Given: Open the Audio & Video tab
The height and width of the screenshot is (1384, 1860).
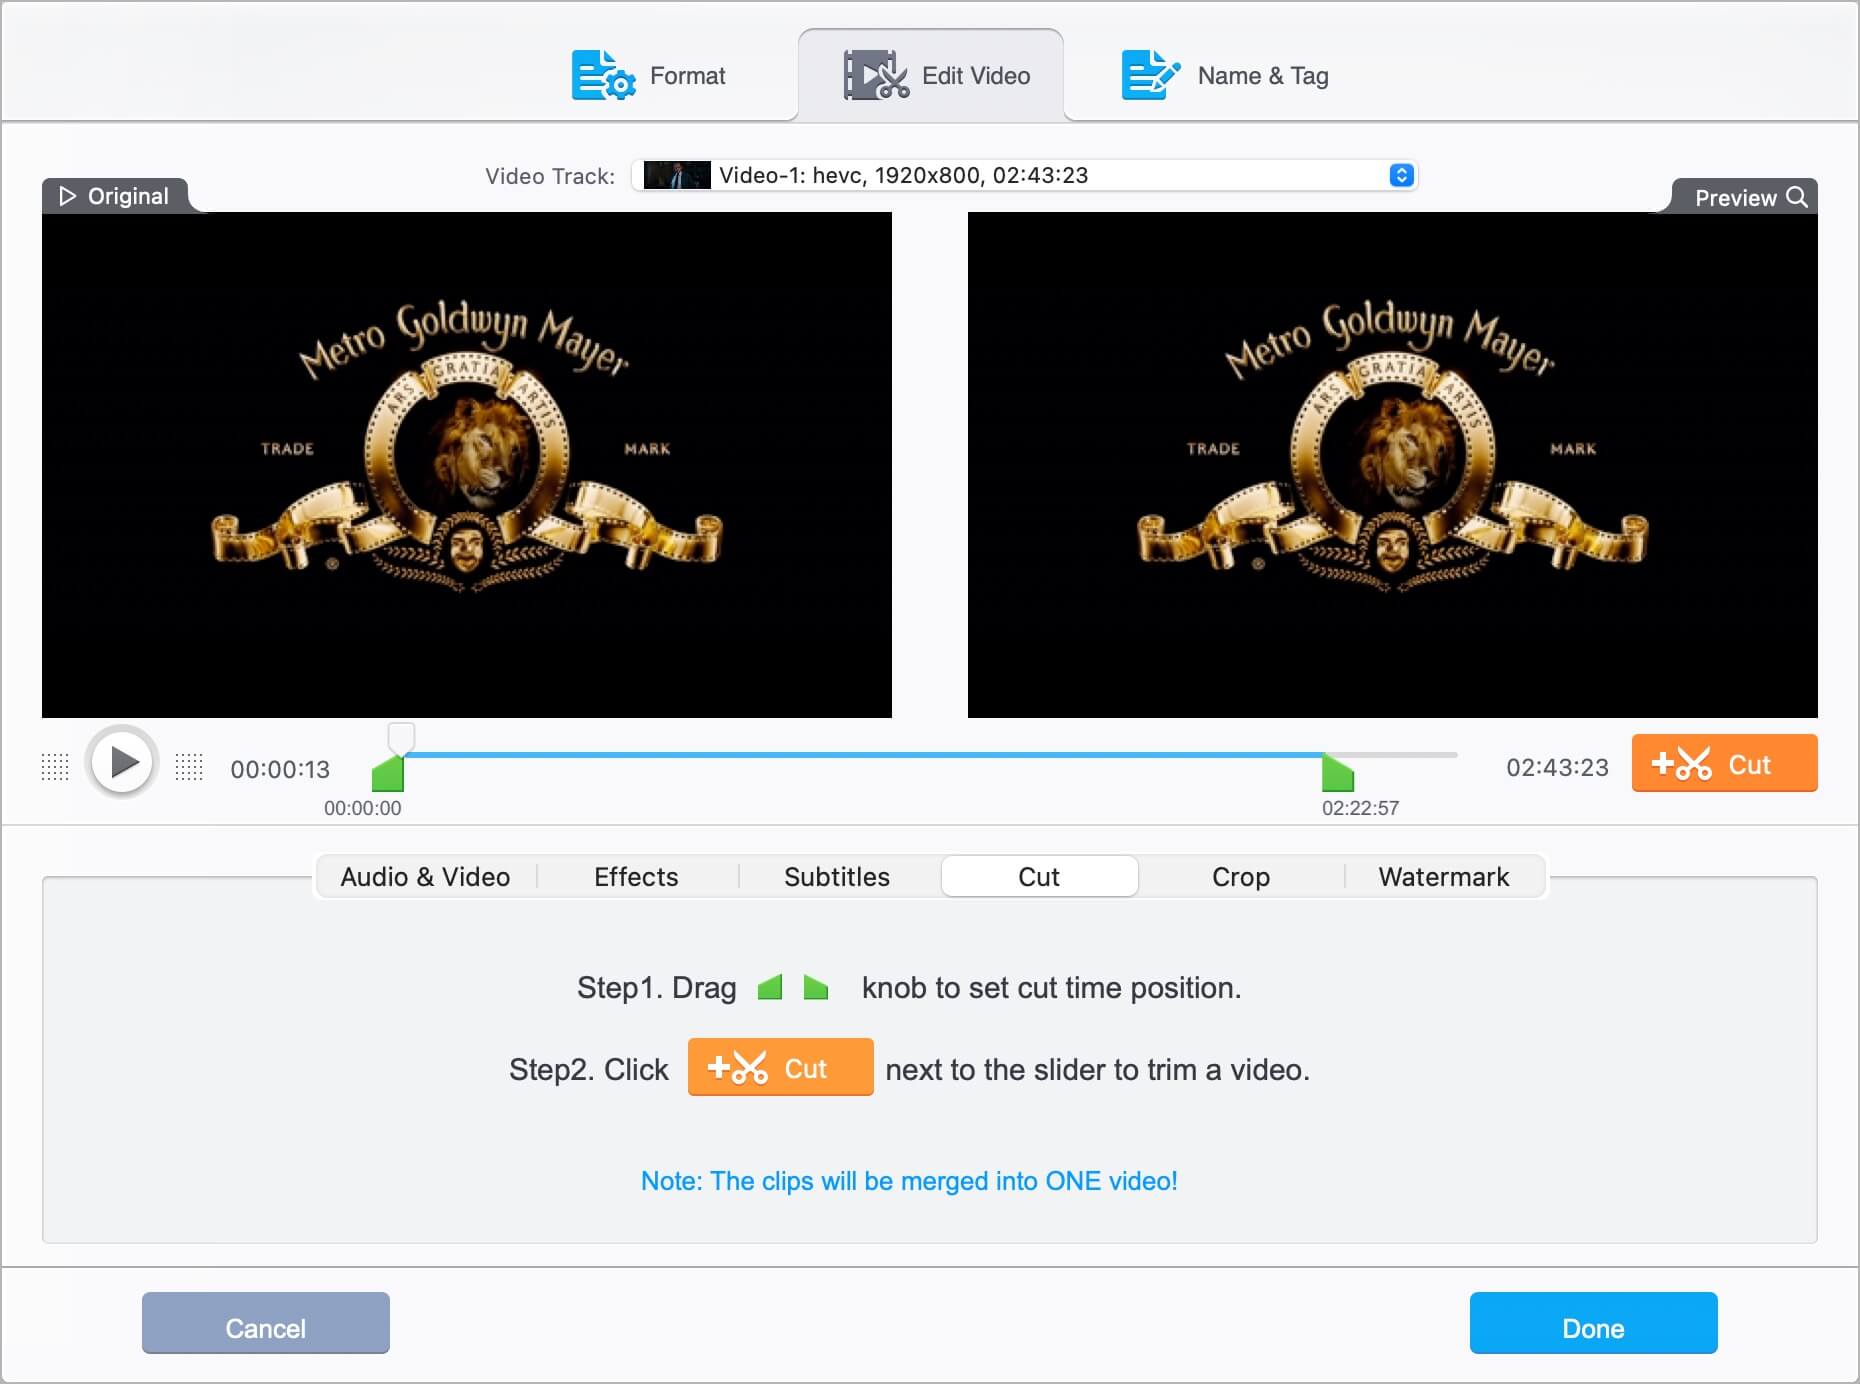Looking at the screenshot, I should [425, 877].
